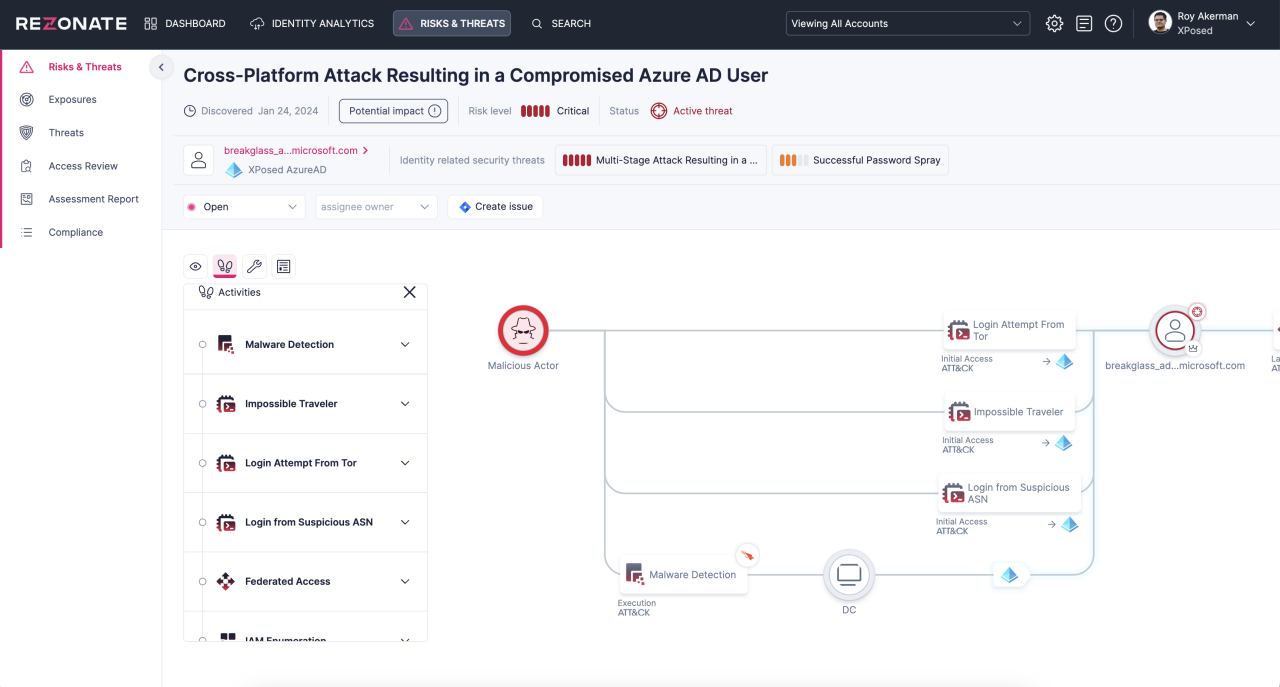Viewport: 1280px width, 687px height.
Task: Collapse the sidebar with the arrow button
Action: coord(161,67)
